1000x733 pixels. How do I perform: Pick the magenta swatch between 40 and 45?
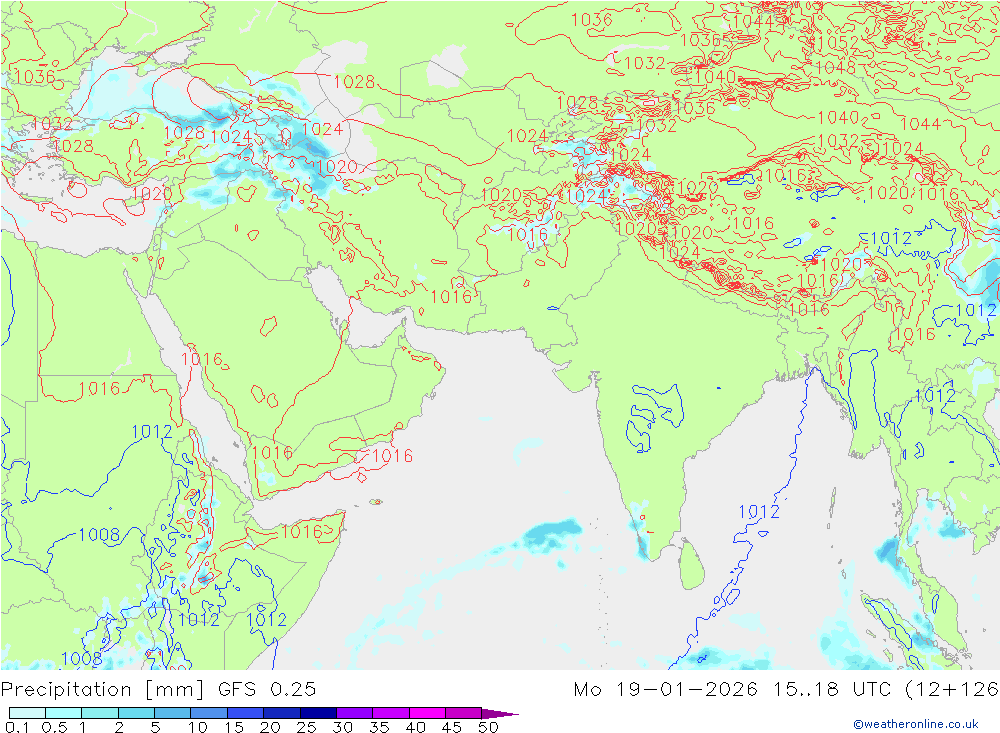tap(427, 713)
